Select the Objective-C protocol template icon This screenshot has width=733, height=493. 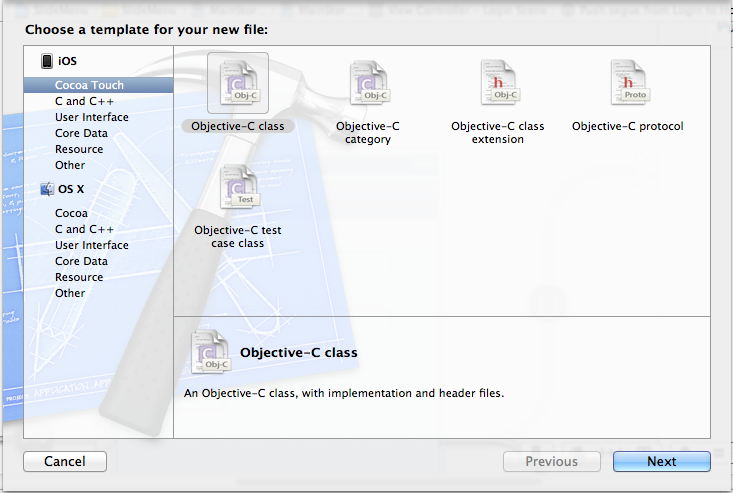point(627,83)
